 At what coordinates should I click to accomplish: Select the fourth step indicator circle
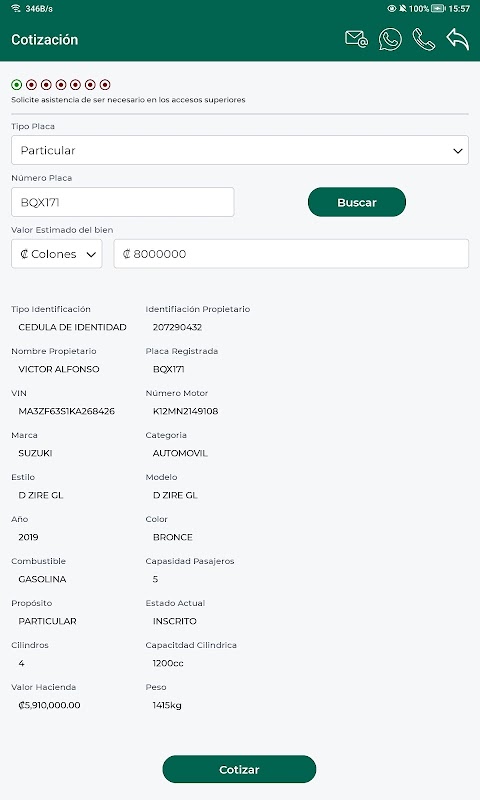(x=61, y=84)
